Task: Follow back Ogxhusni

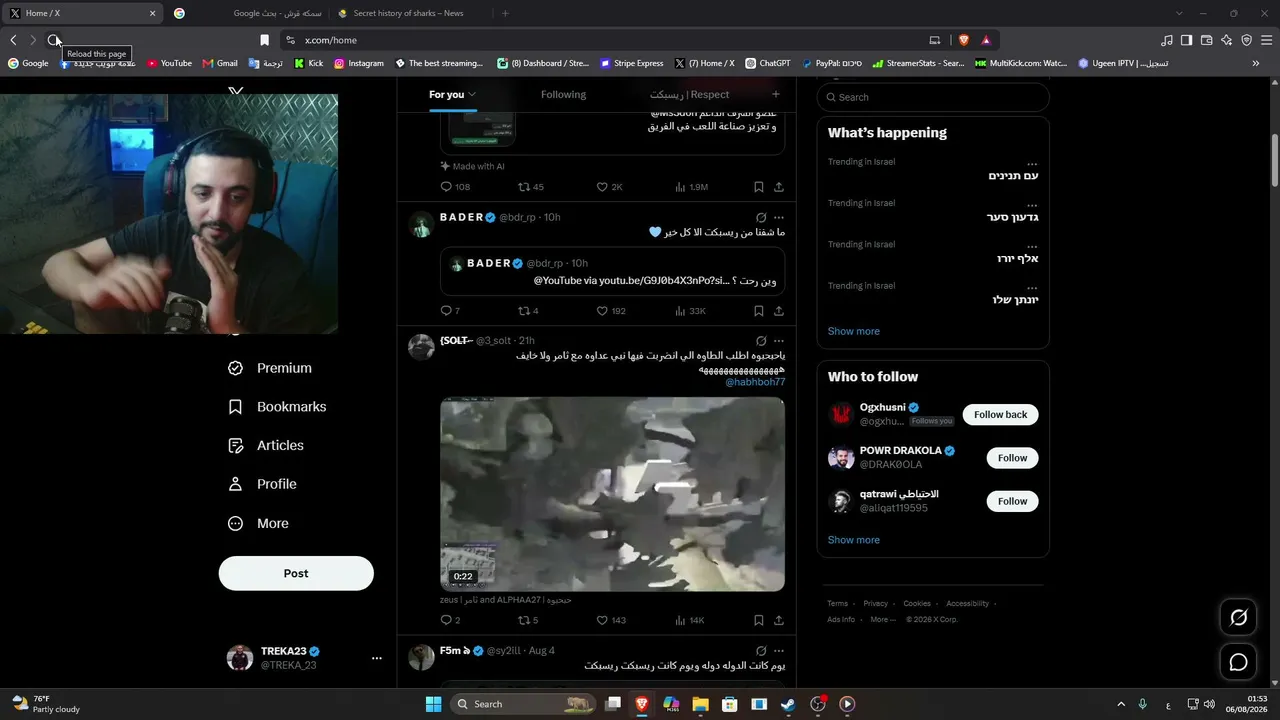Action: click(1000, 414)
